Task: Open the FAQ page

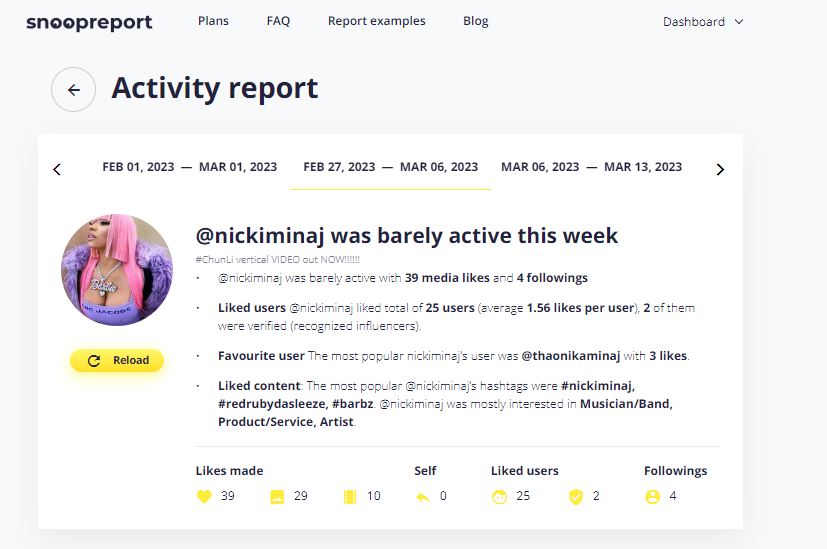Action: point(278,21)
